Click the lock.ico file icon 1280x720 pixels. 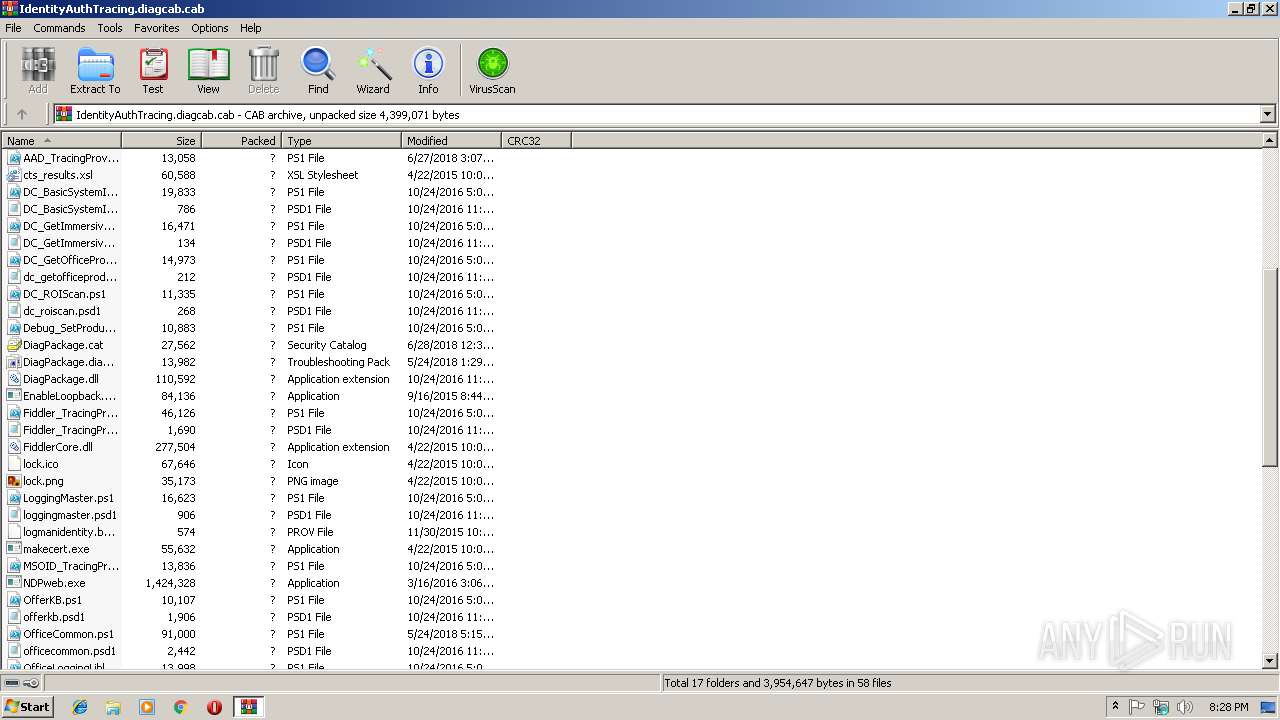[x=14, y=464]
